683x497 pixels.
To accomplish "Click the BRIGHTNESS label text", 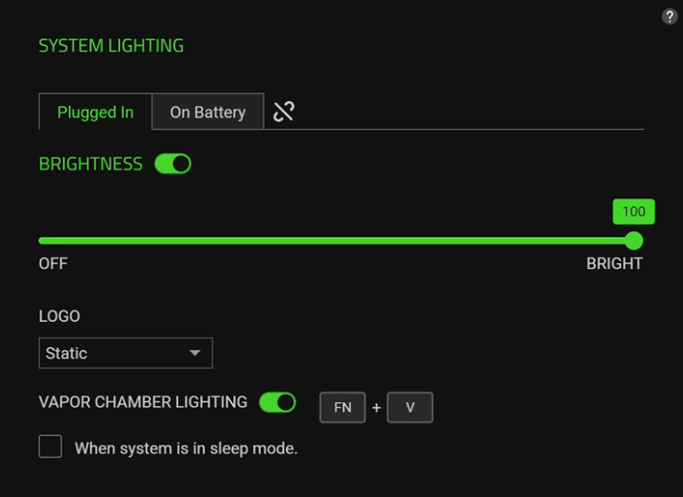I will pos(91,164).
